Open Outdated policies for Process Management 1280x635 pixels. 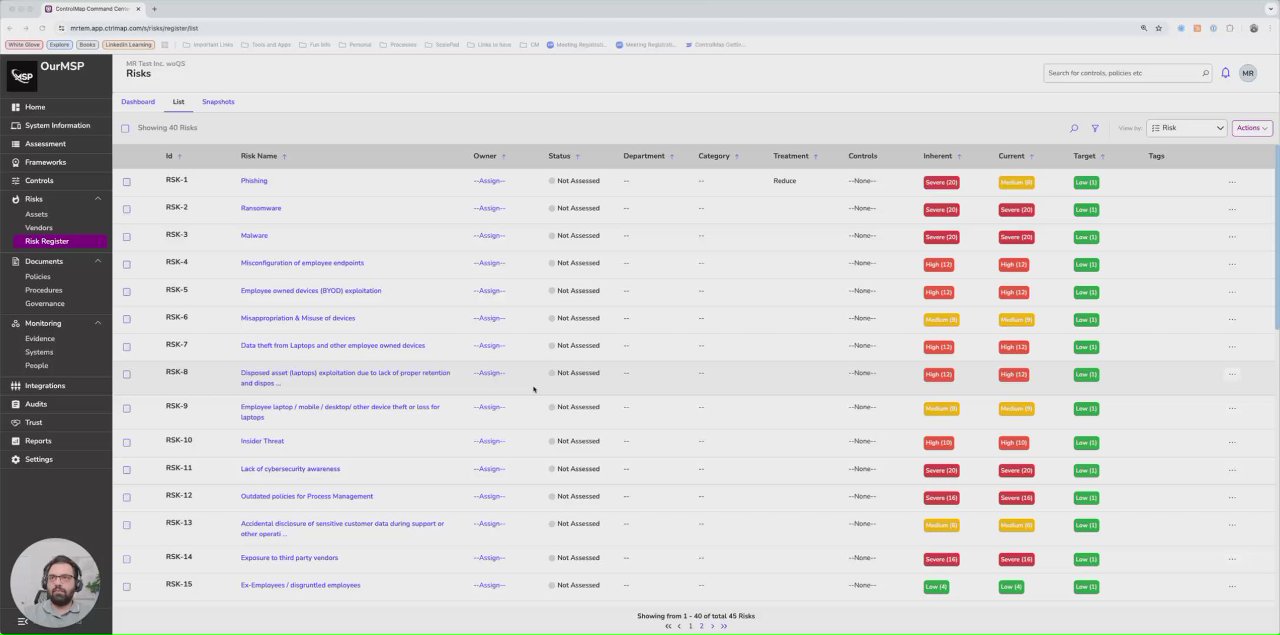[x=307, y=496]
